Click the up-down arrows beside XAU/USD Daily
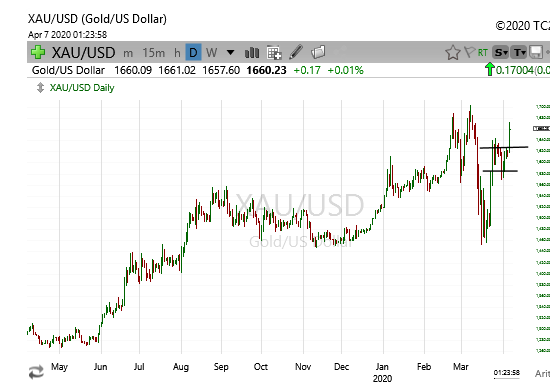550x385 pixels. tap(40, 88)
